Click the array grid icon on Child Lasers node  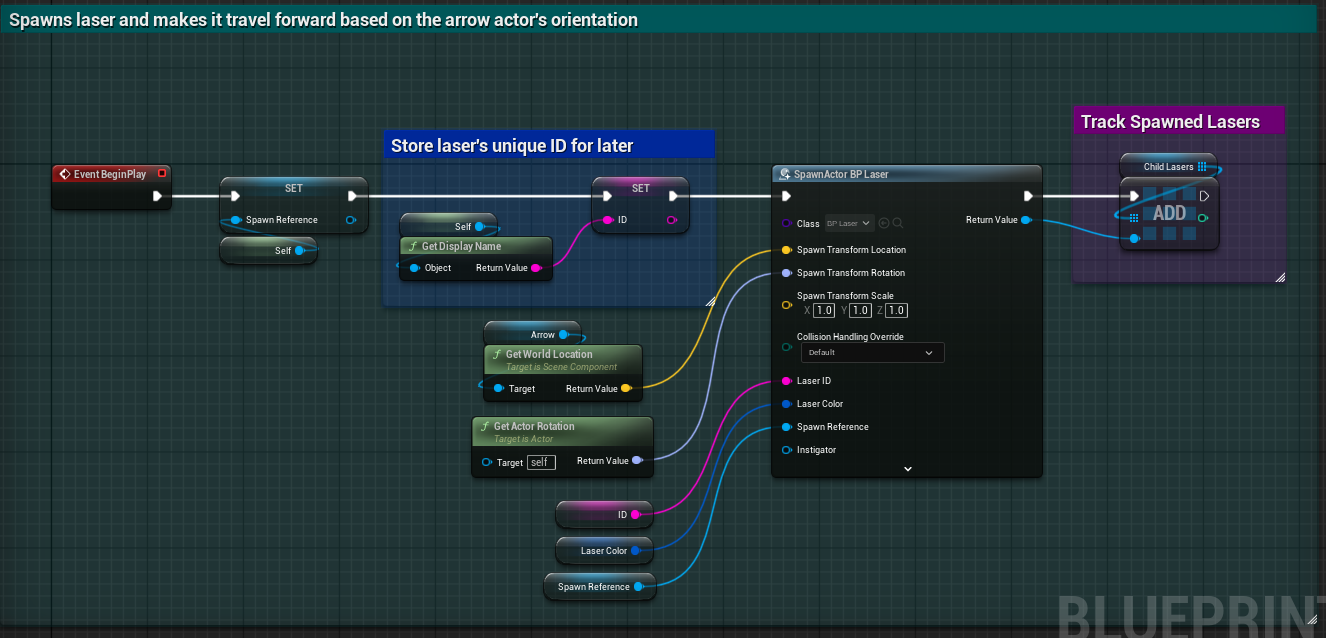[1203, 166]
